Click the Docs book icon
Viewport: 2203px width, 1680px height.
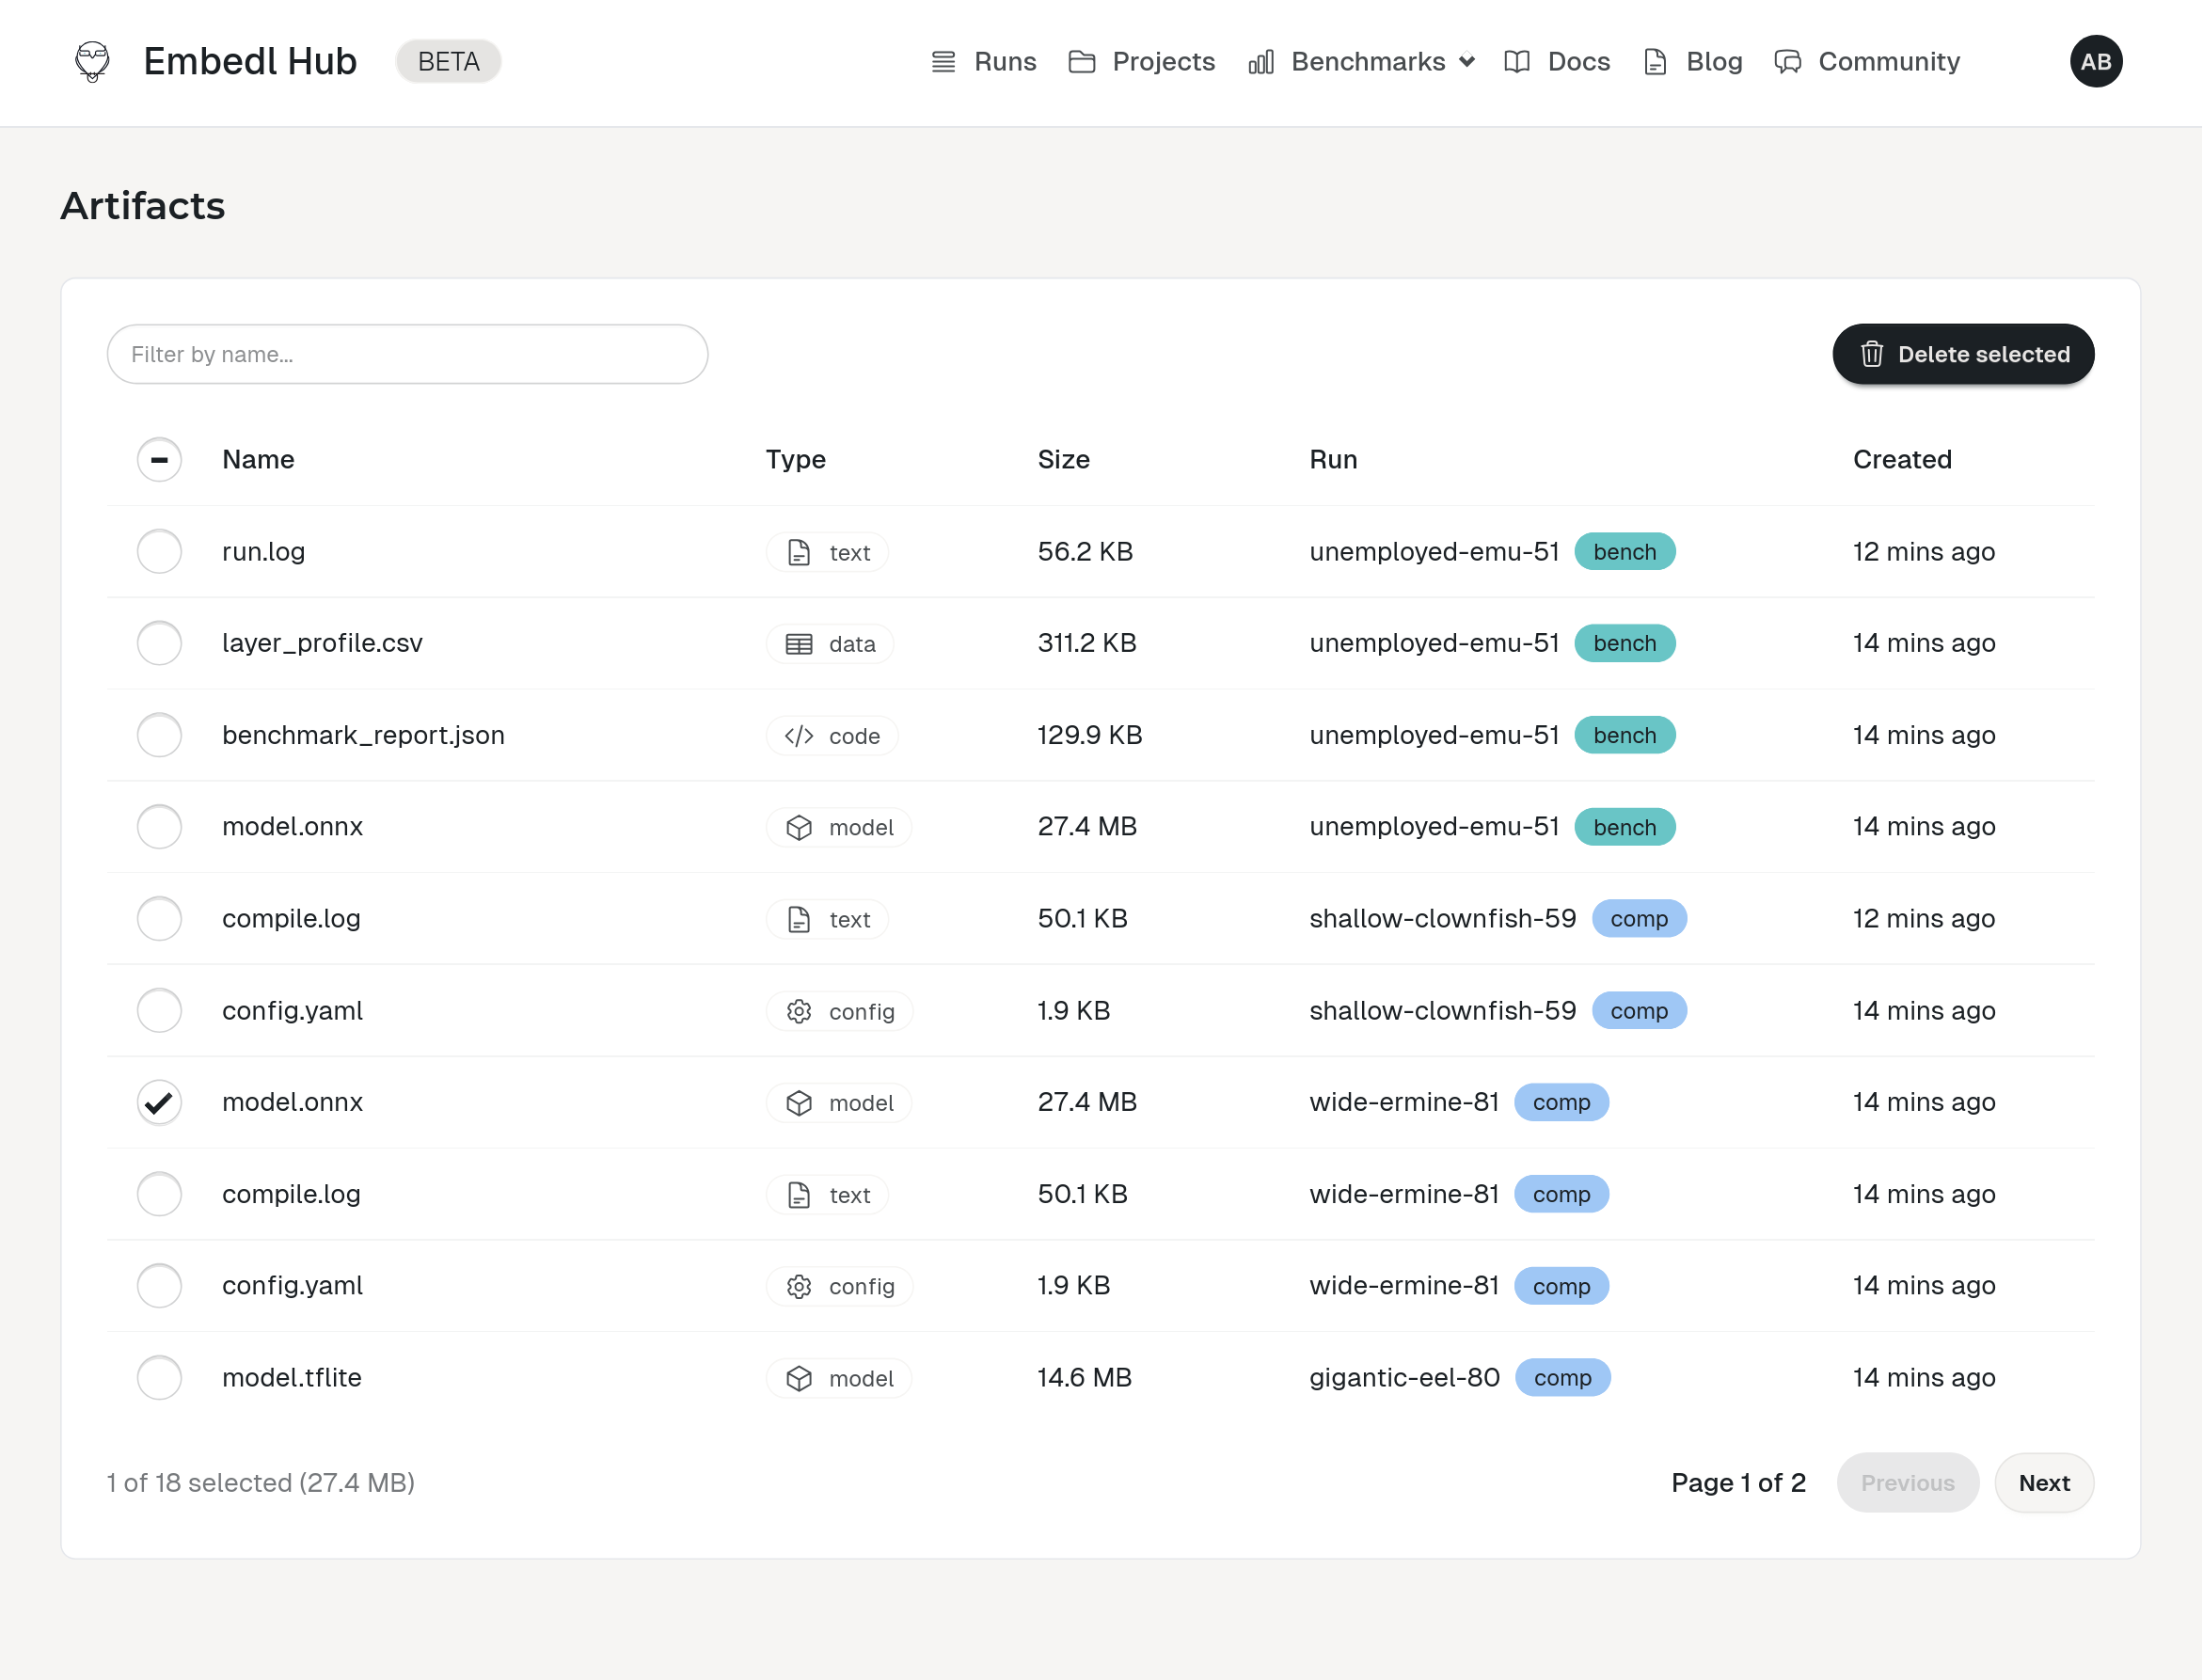pos(1516,62)
